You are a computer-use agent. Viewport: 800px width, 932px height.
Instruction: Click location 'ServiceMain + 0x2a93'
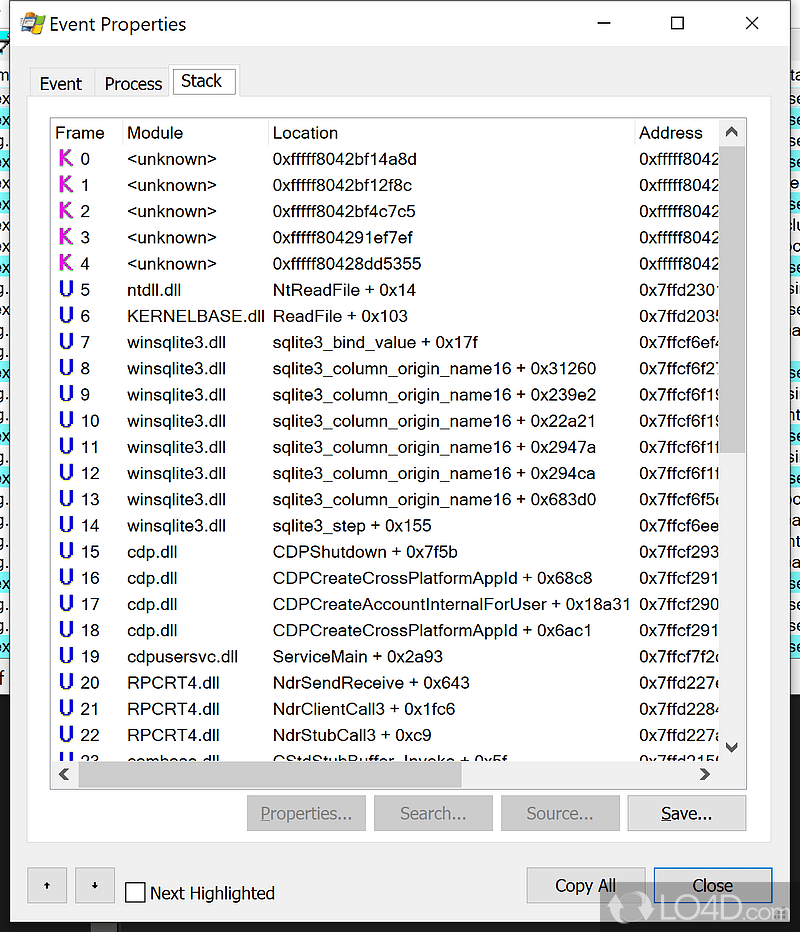[x=357, y=656]
